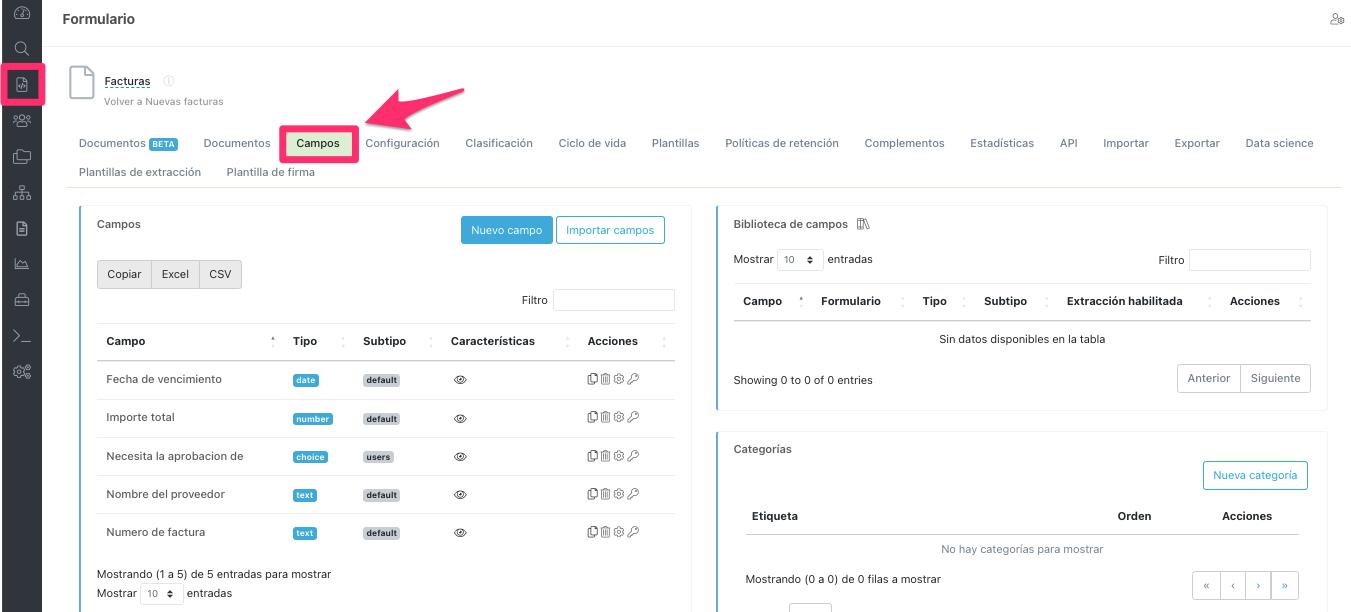Viewport: 1351px width, 612px height.
Task: Open Mostrar entries dropdown below Campos table
Action: click(161, 594)
